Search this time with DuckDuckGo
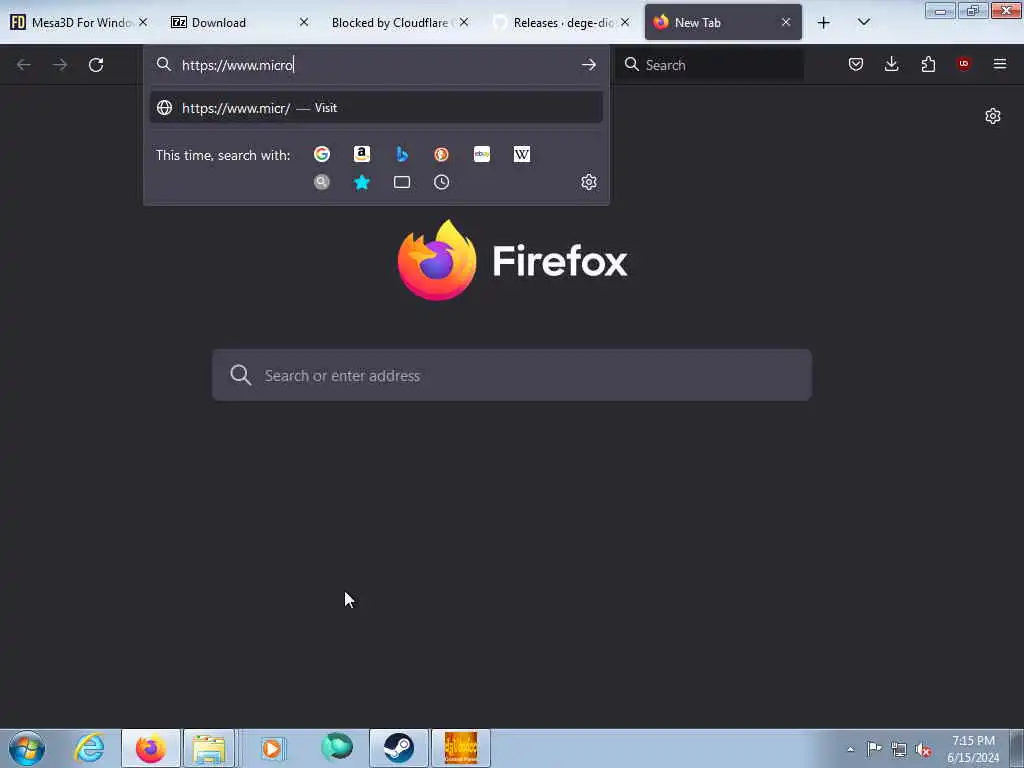This screenshot has height=768, width=1024. [x=441, y=154]
